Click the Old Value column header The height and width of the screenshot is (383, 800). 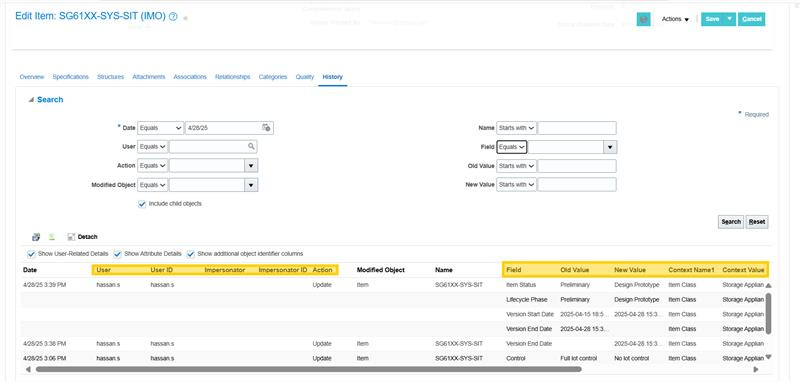[574, 270]
